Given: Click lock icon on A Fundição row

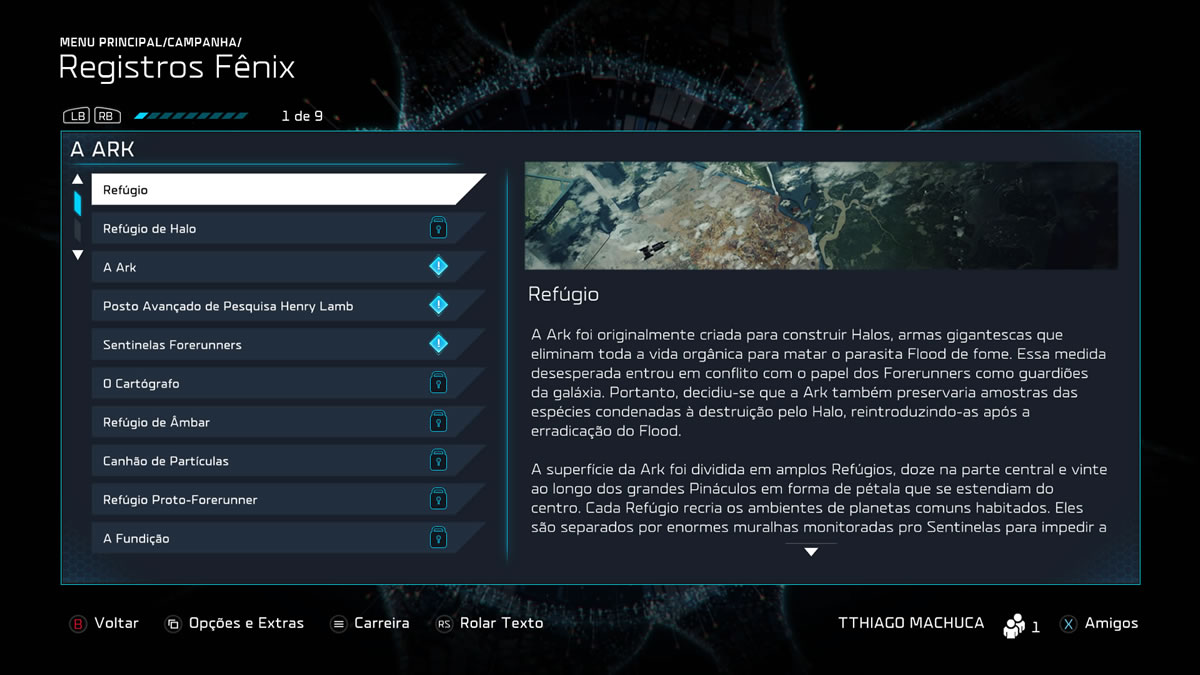Looking at the screenshot, I should [x=438, y=538].
